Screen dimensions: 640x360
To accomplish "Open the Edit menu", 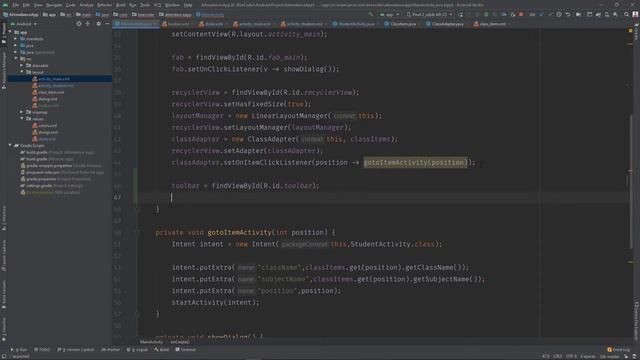I will (x=26, y=5).
